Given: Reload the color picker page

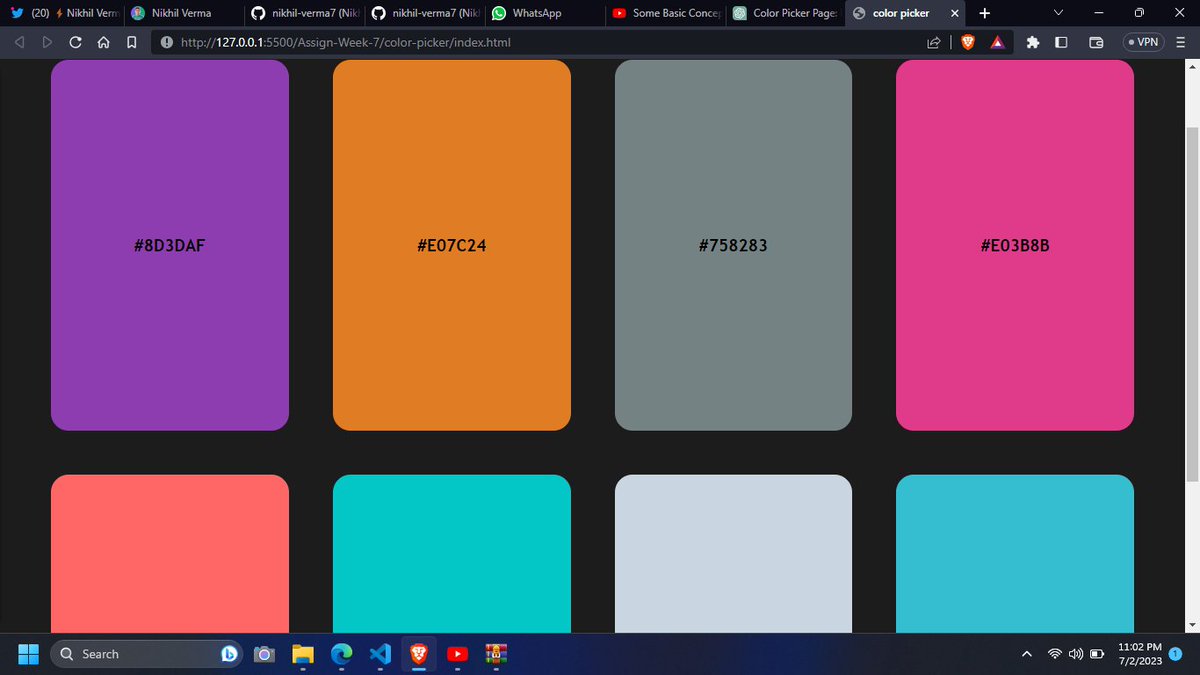Looking at the screenshot, I should click(76, 43).
